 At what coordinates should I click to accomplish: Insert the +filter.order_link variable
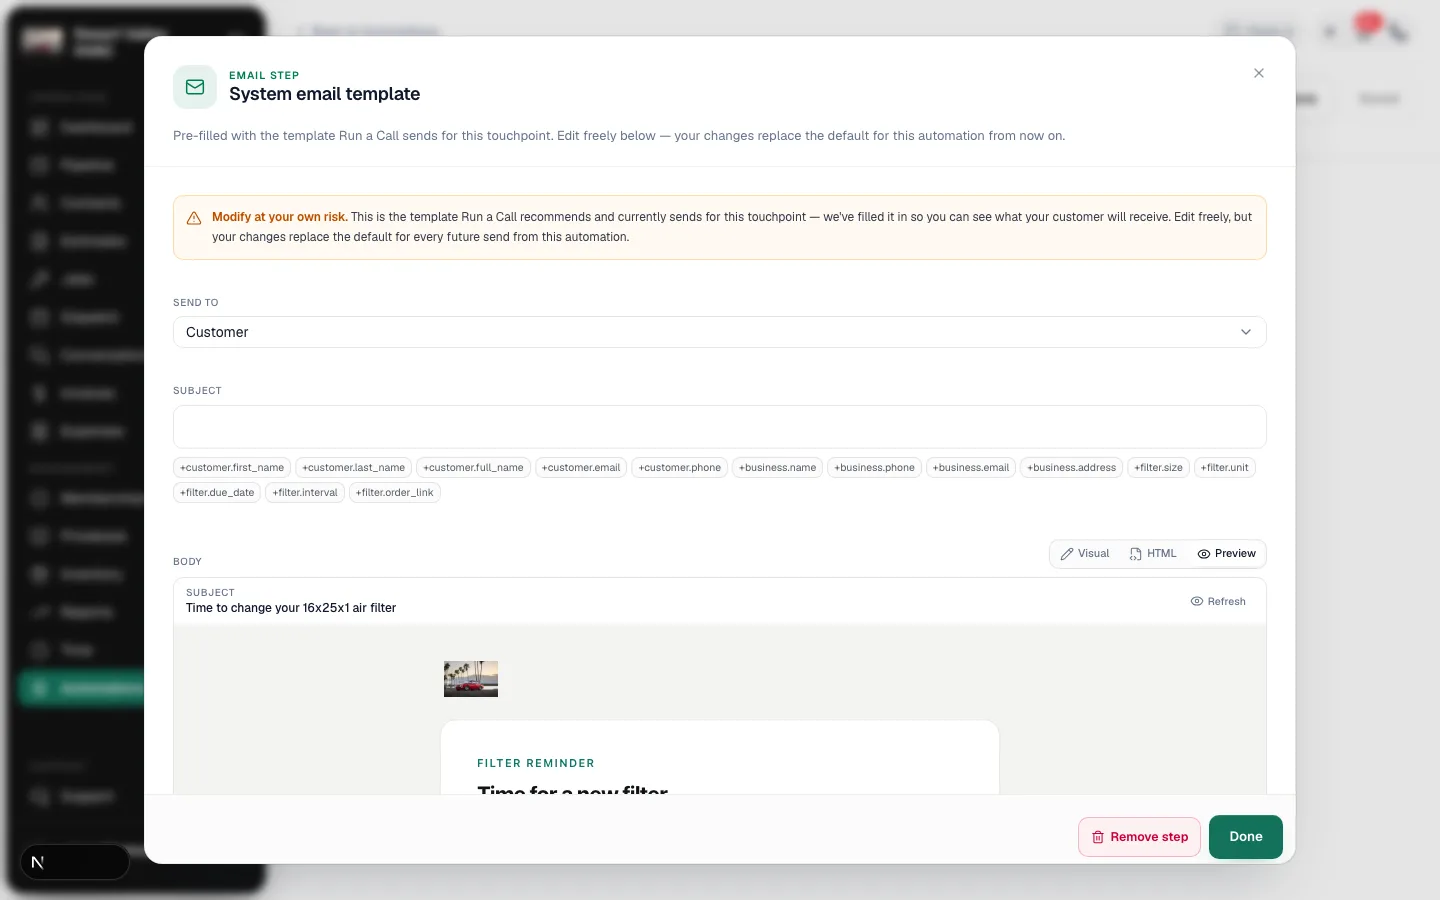tap(395, 492)
